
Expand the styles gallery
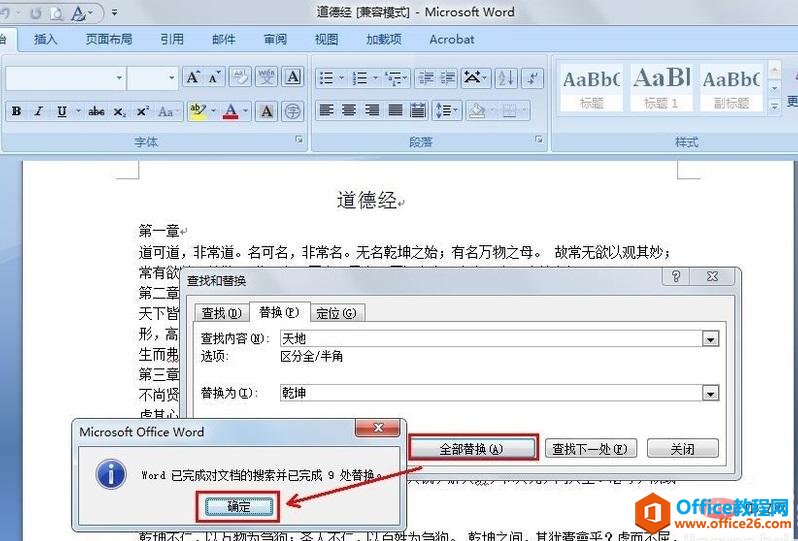point(774,107)
